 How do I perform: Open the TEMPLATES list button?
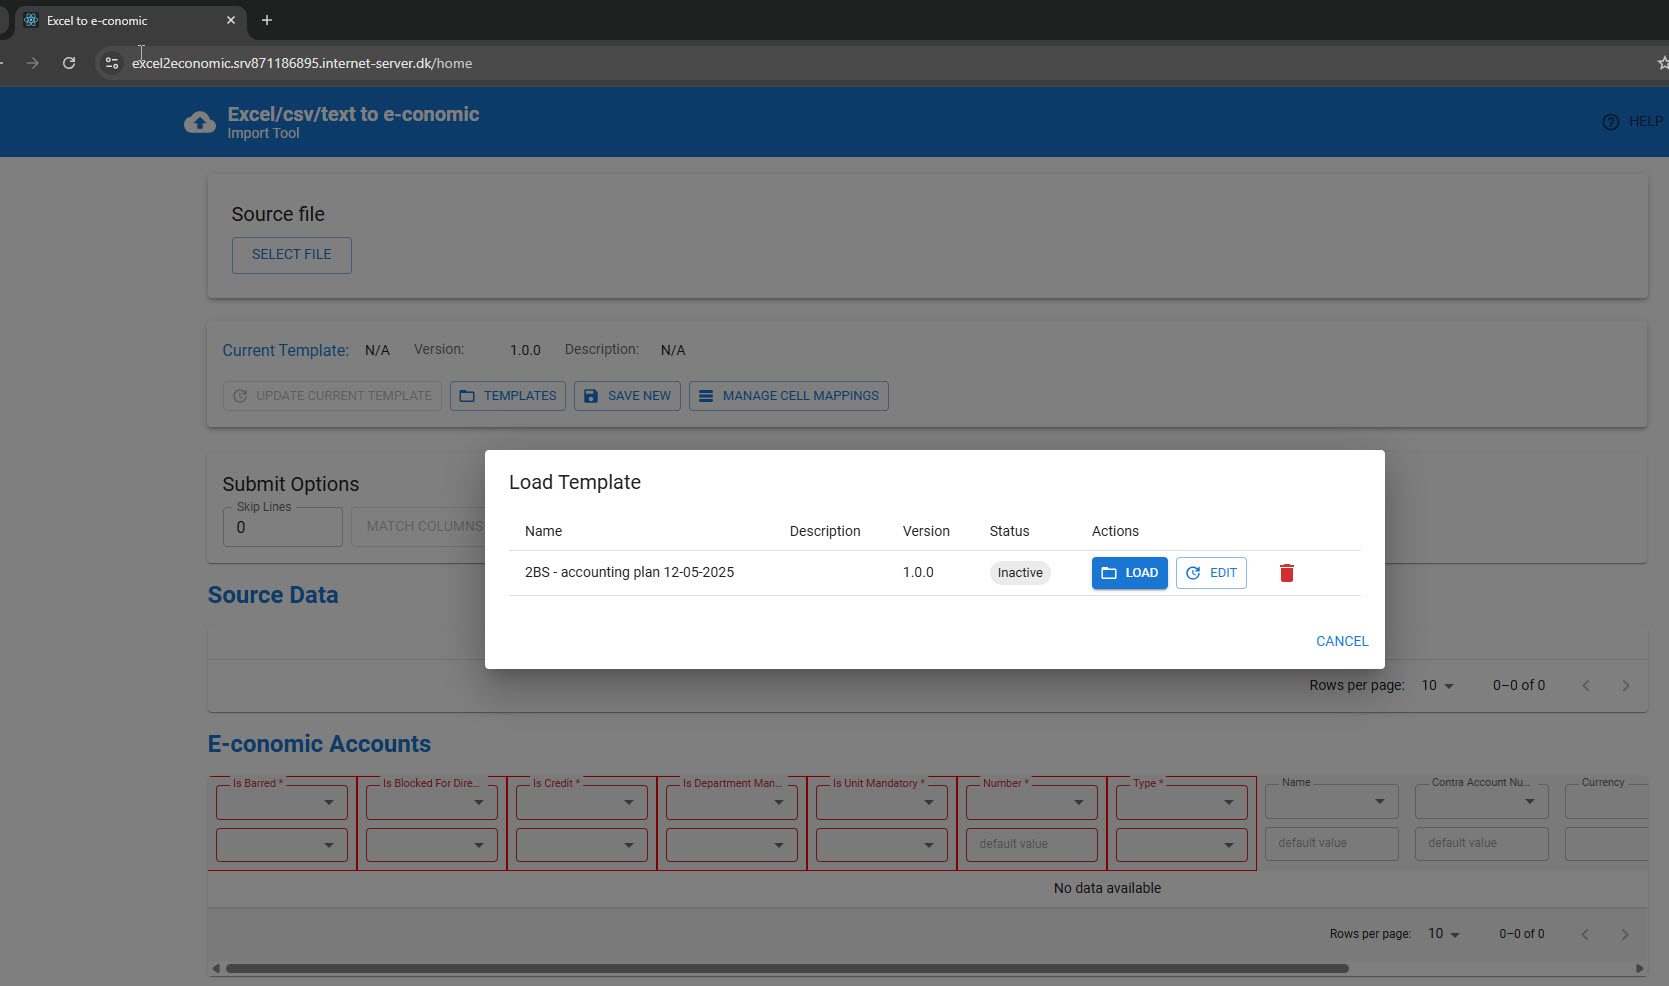click(x=508, y=396)
